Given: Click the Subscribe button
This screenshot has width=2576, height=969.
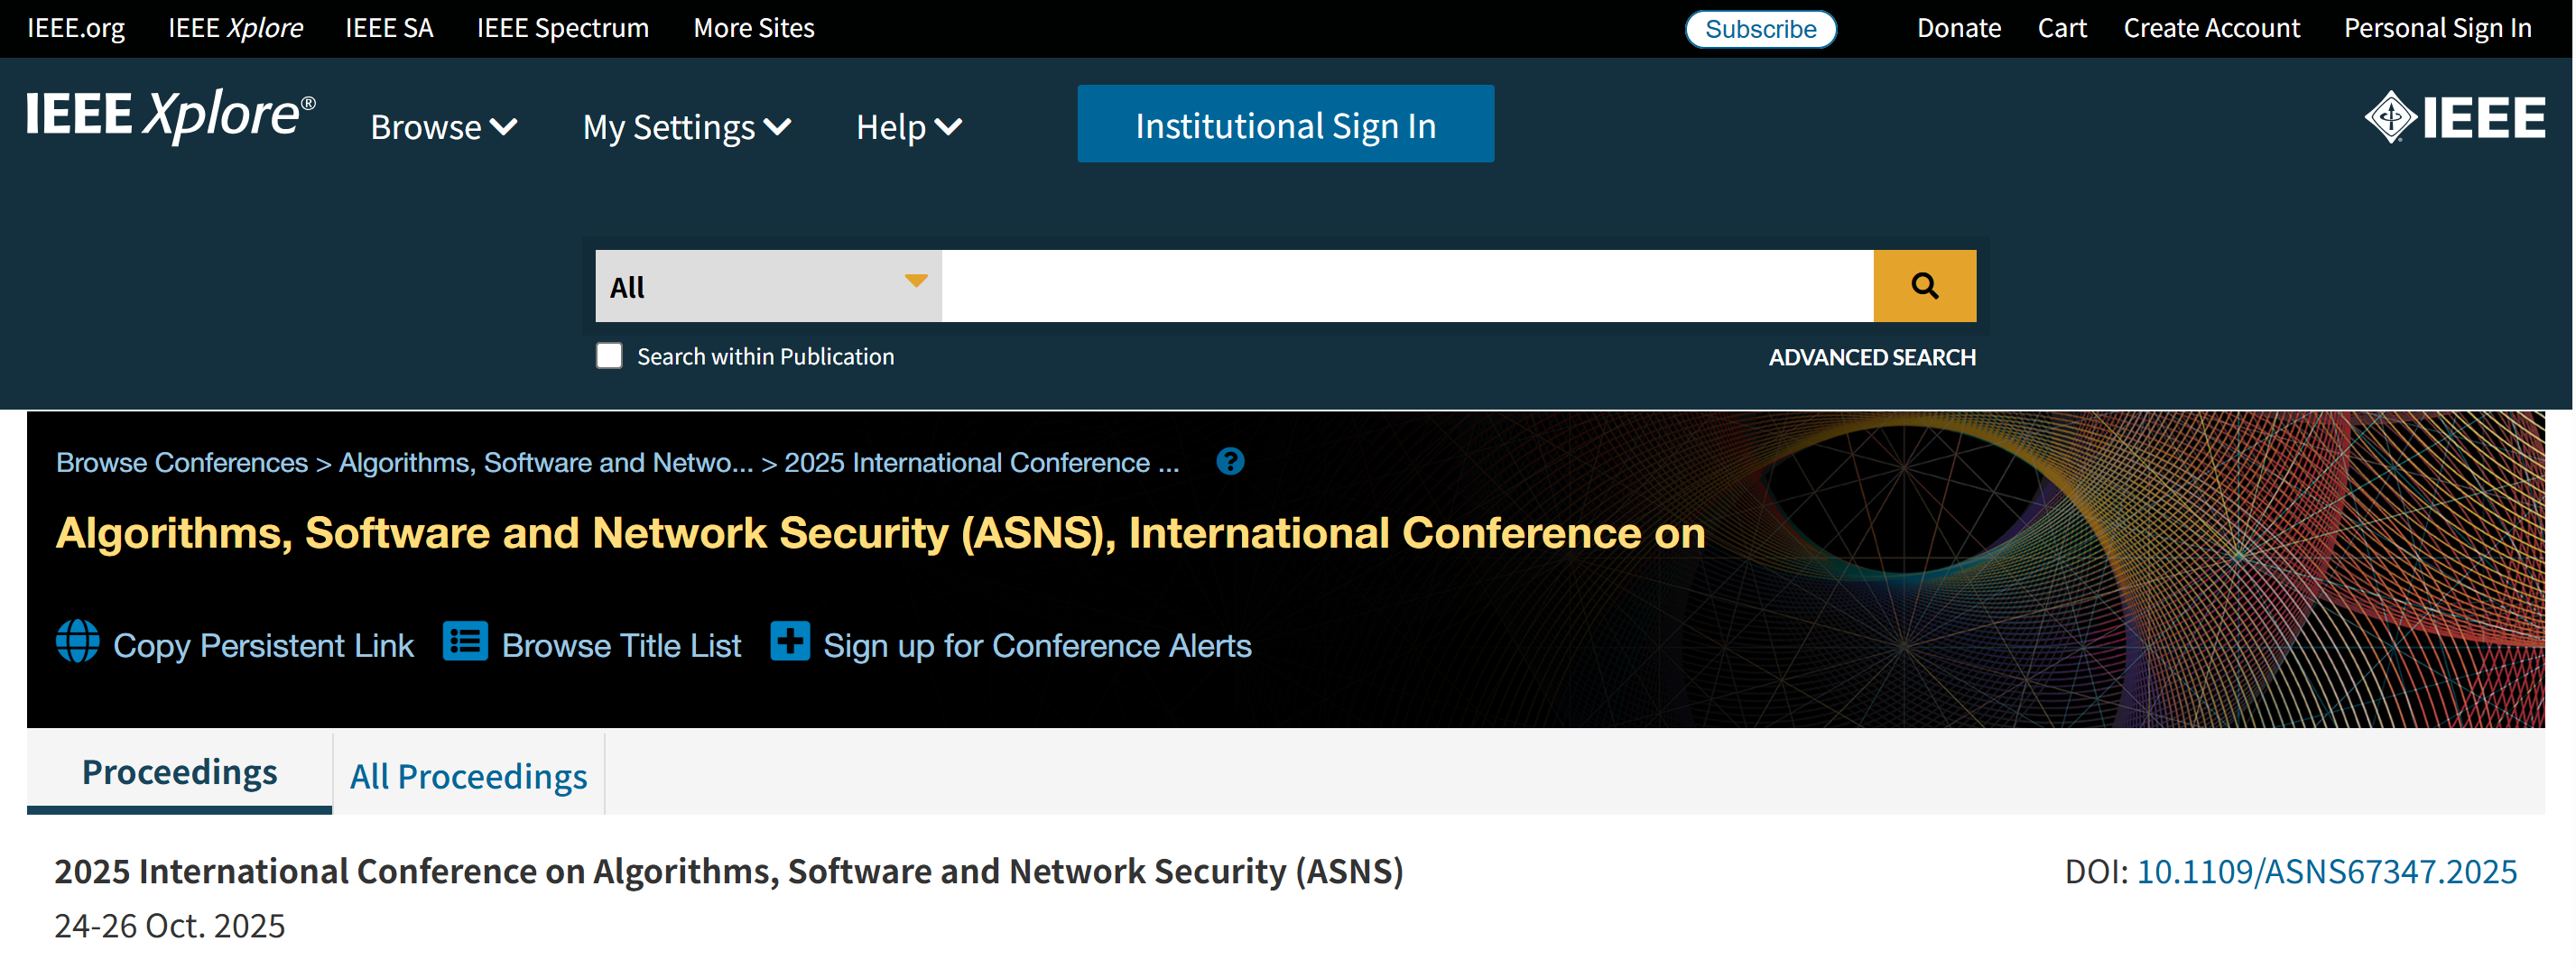Looking at the screenshot, I should (x=1759, y=29).
